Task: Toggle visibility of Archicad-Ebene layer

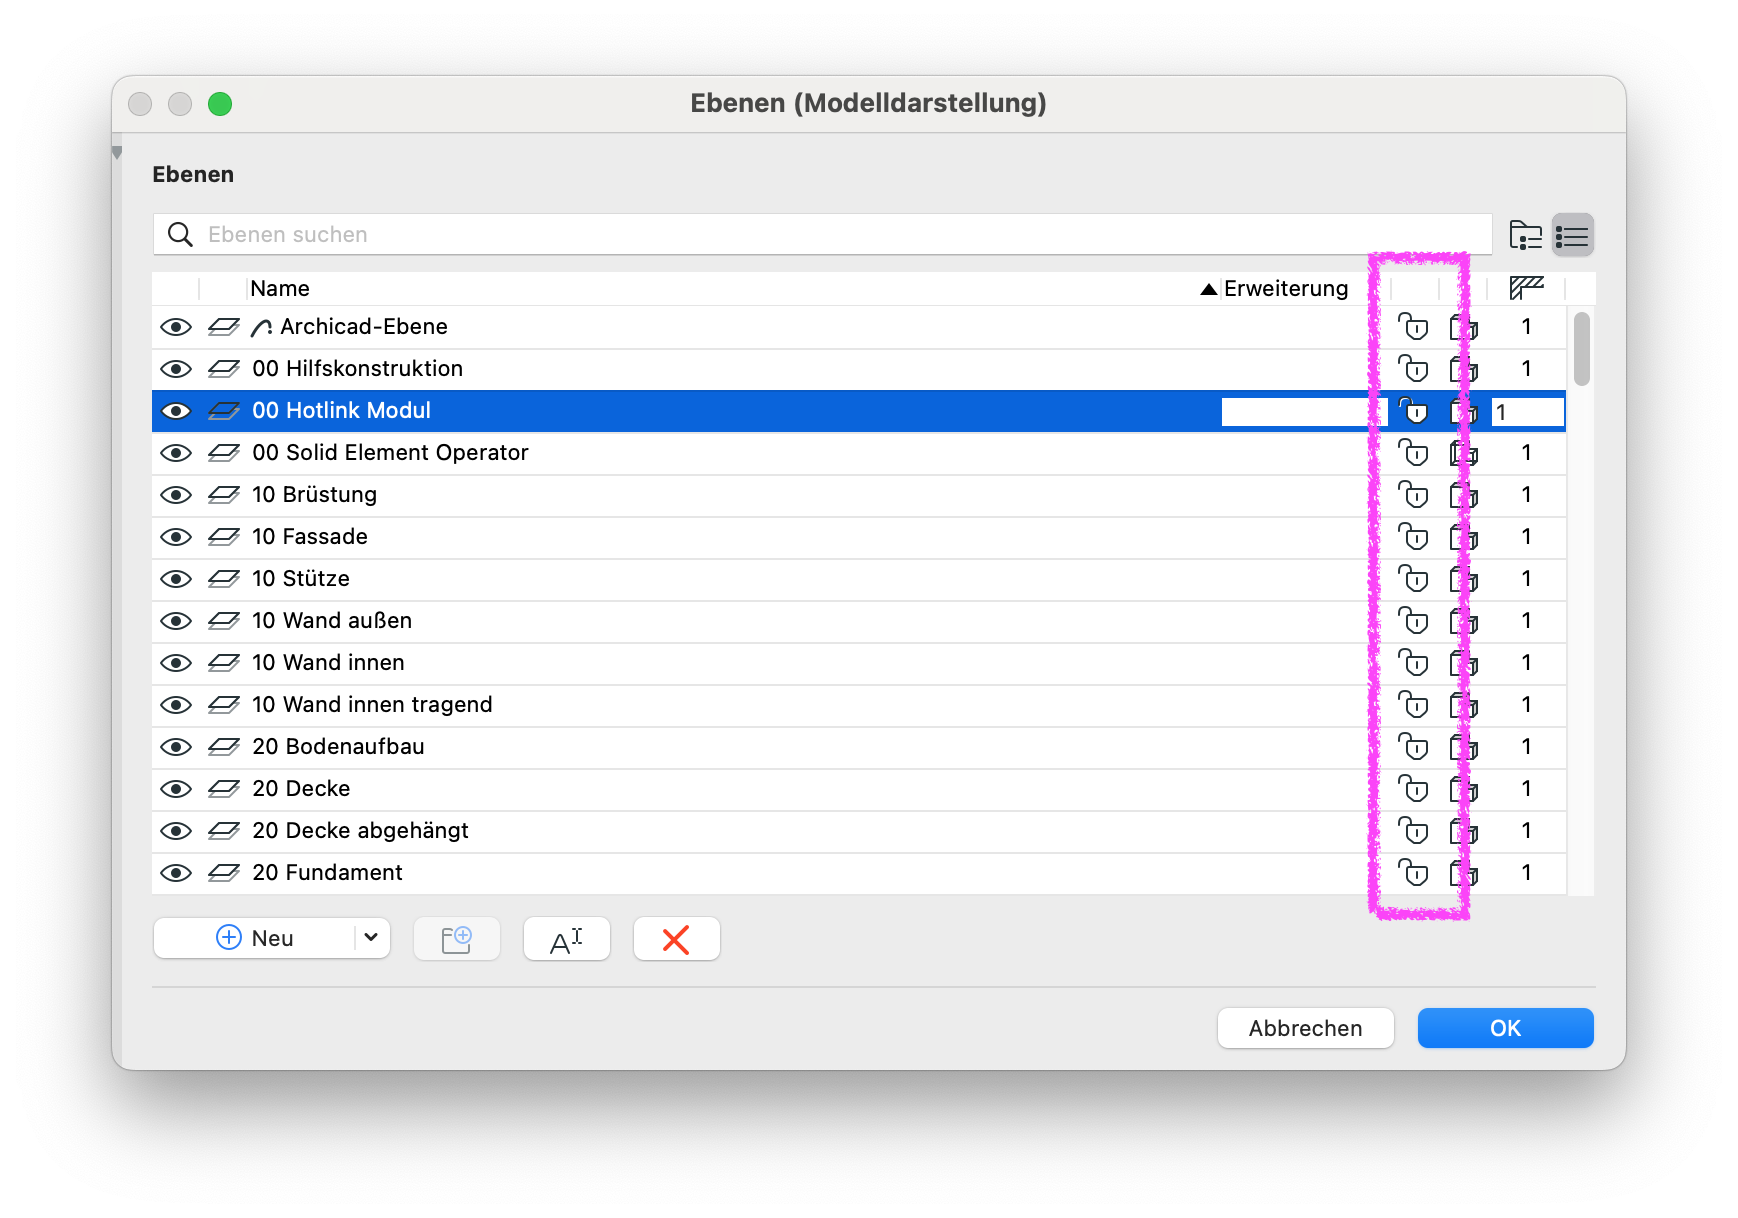Action: 176,327
